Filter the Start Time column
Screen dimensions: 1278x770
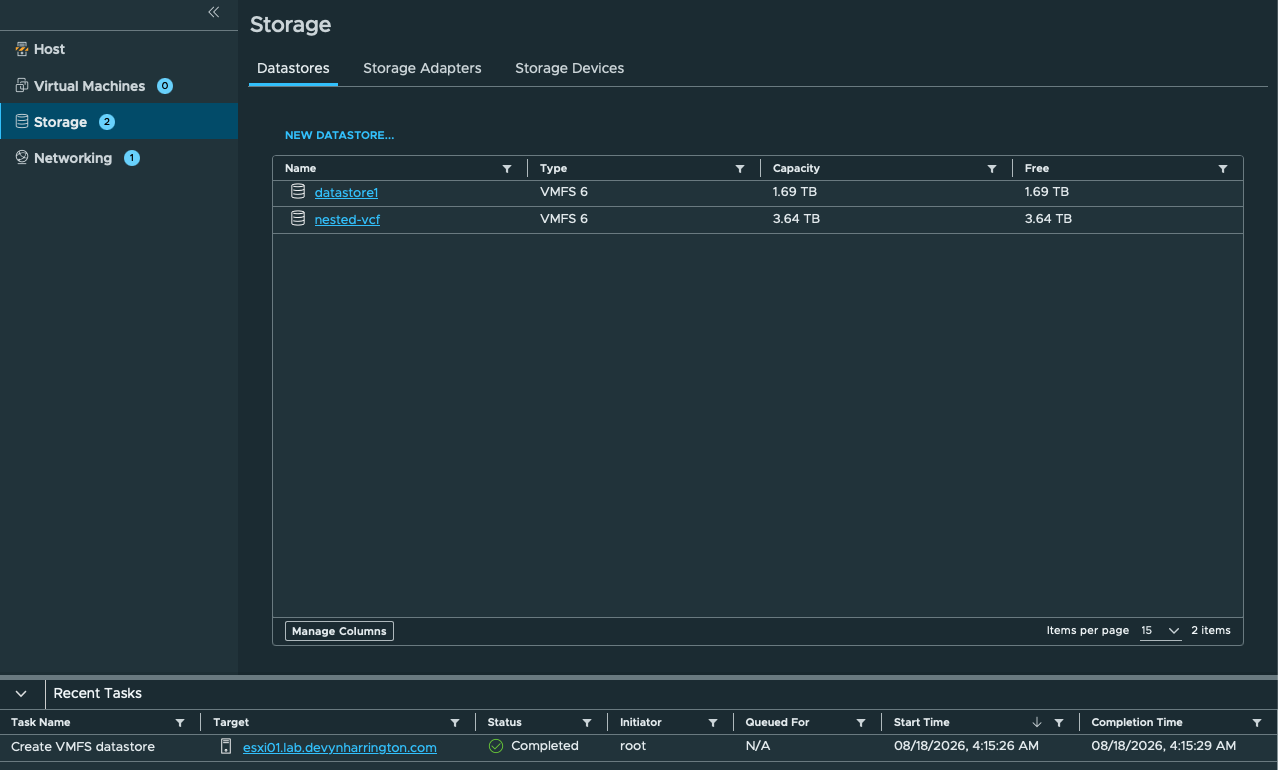[1059, 723]
